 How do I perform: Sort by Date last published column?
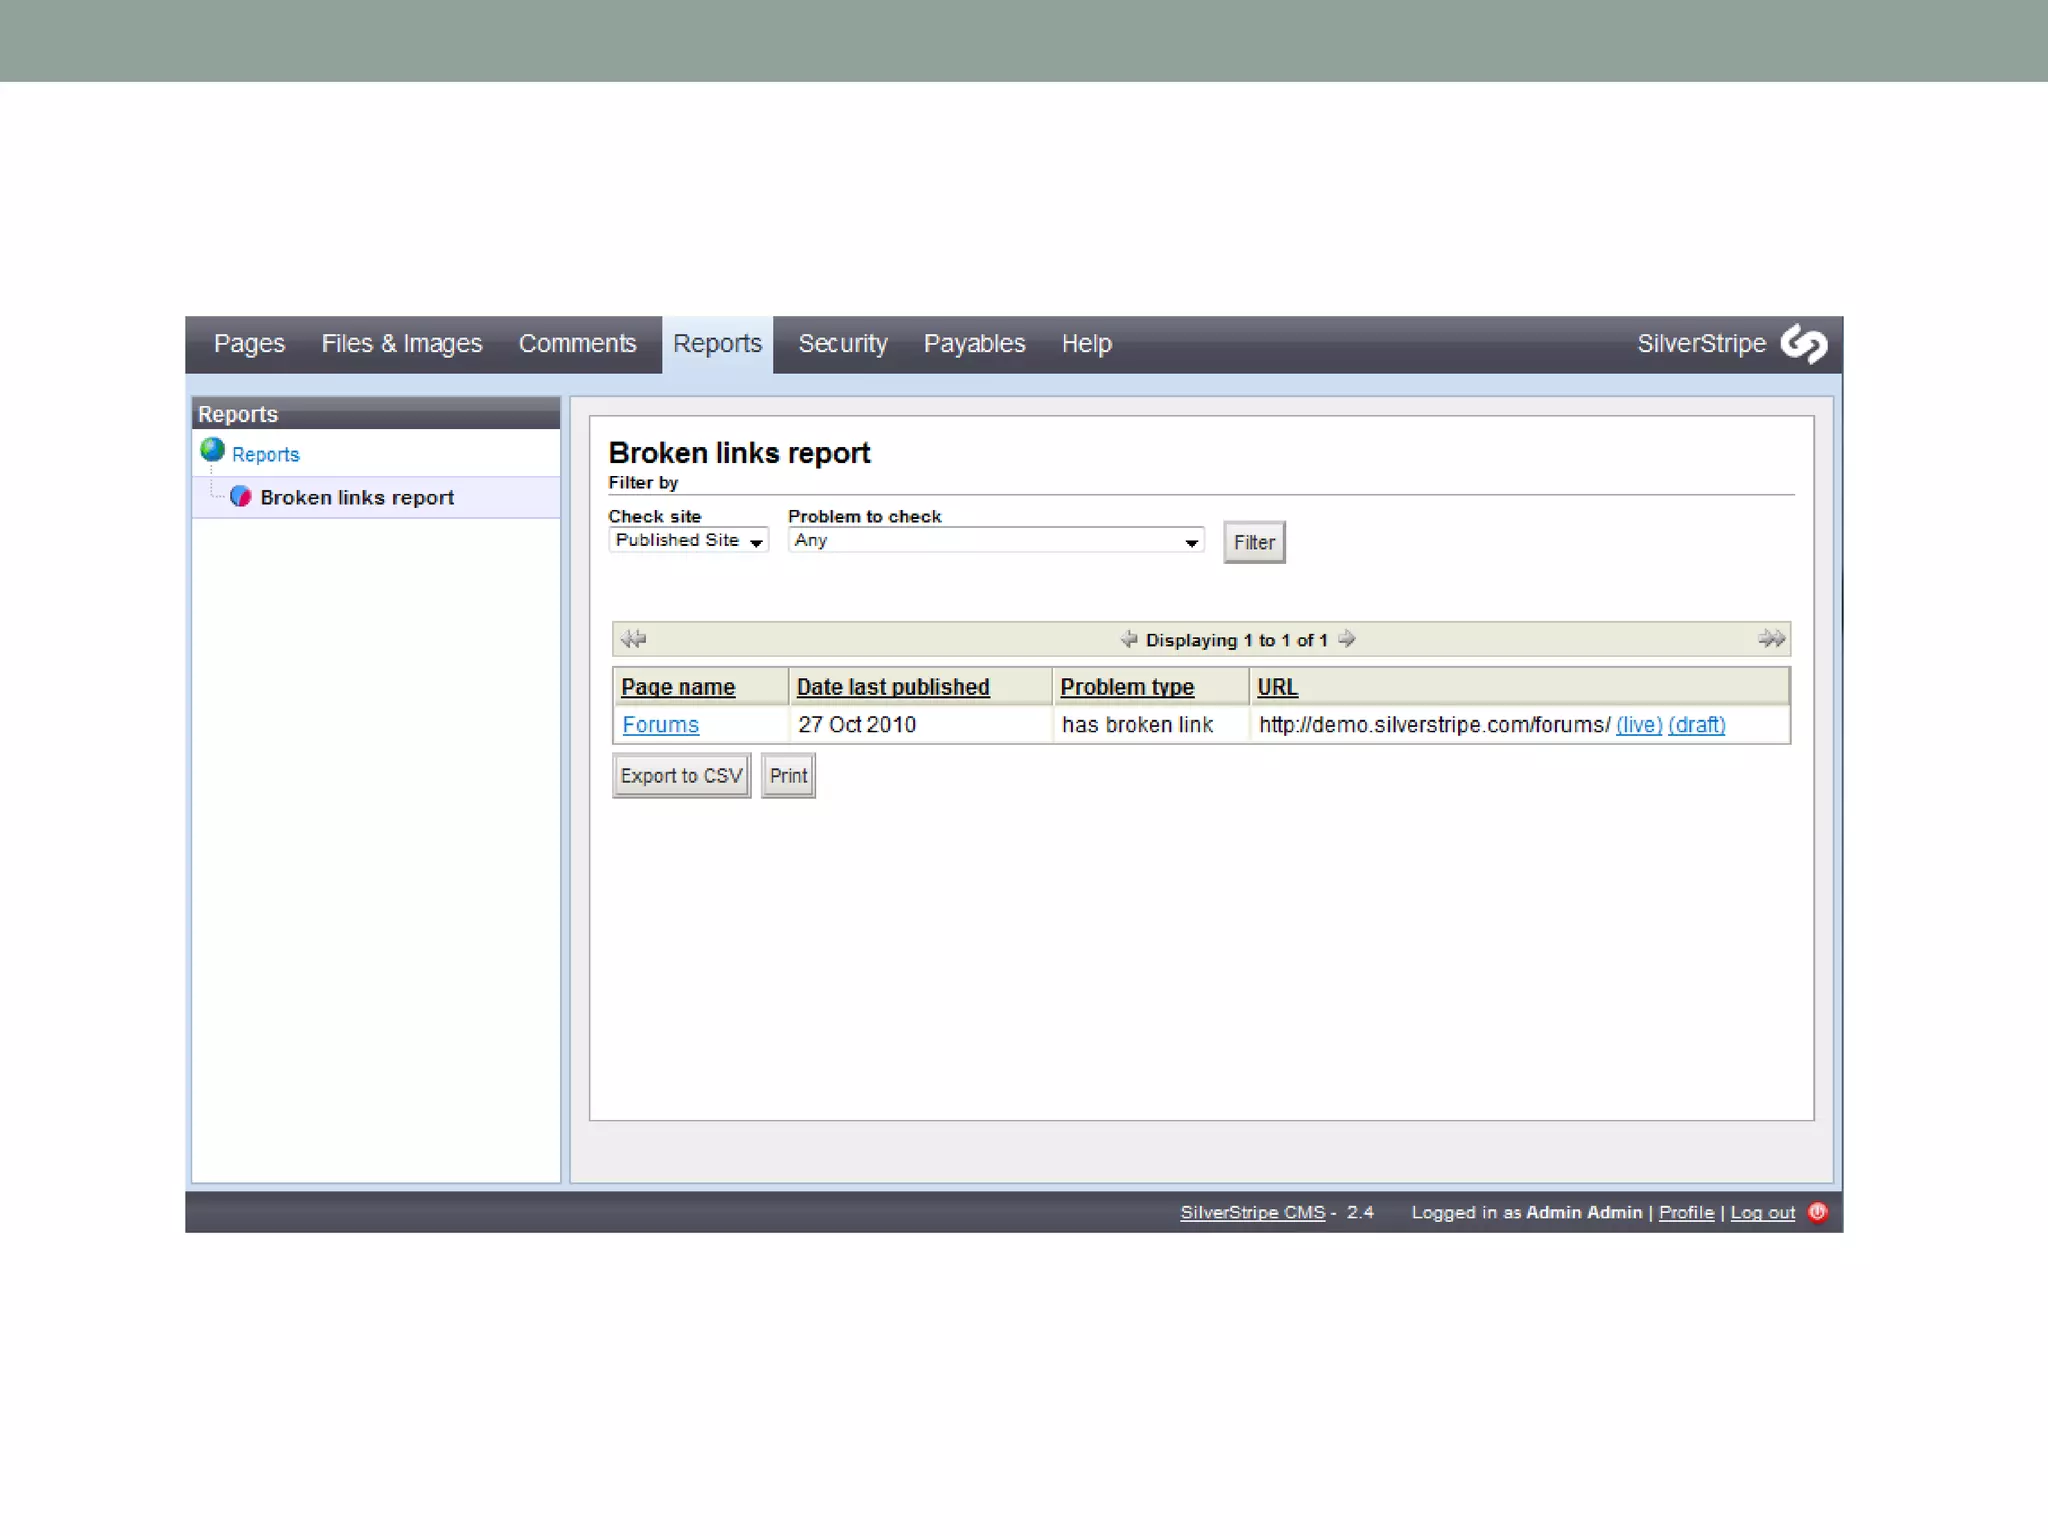click(x=892, y=687)
